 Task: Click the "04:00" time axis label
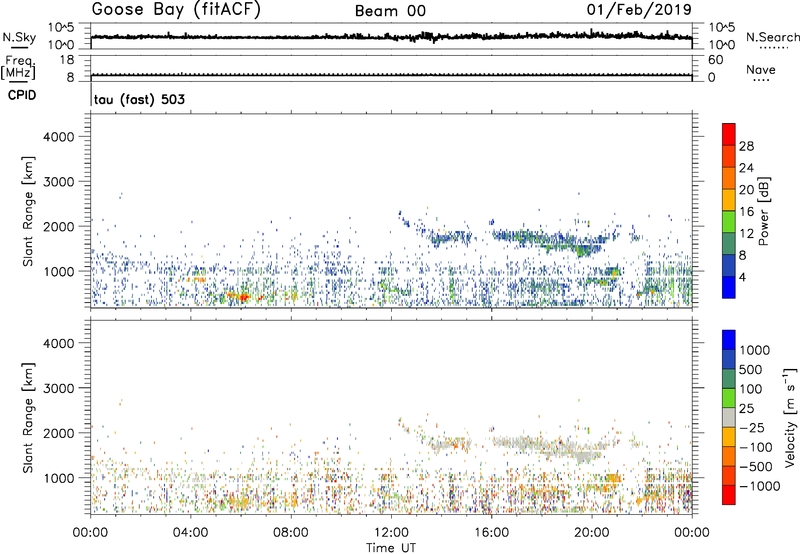[x=190, y=532]
